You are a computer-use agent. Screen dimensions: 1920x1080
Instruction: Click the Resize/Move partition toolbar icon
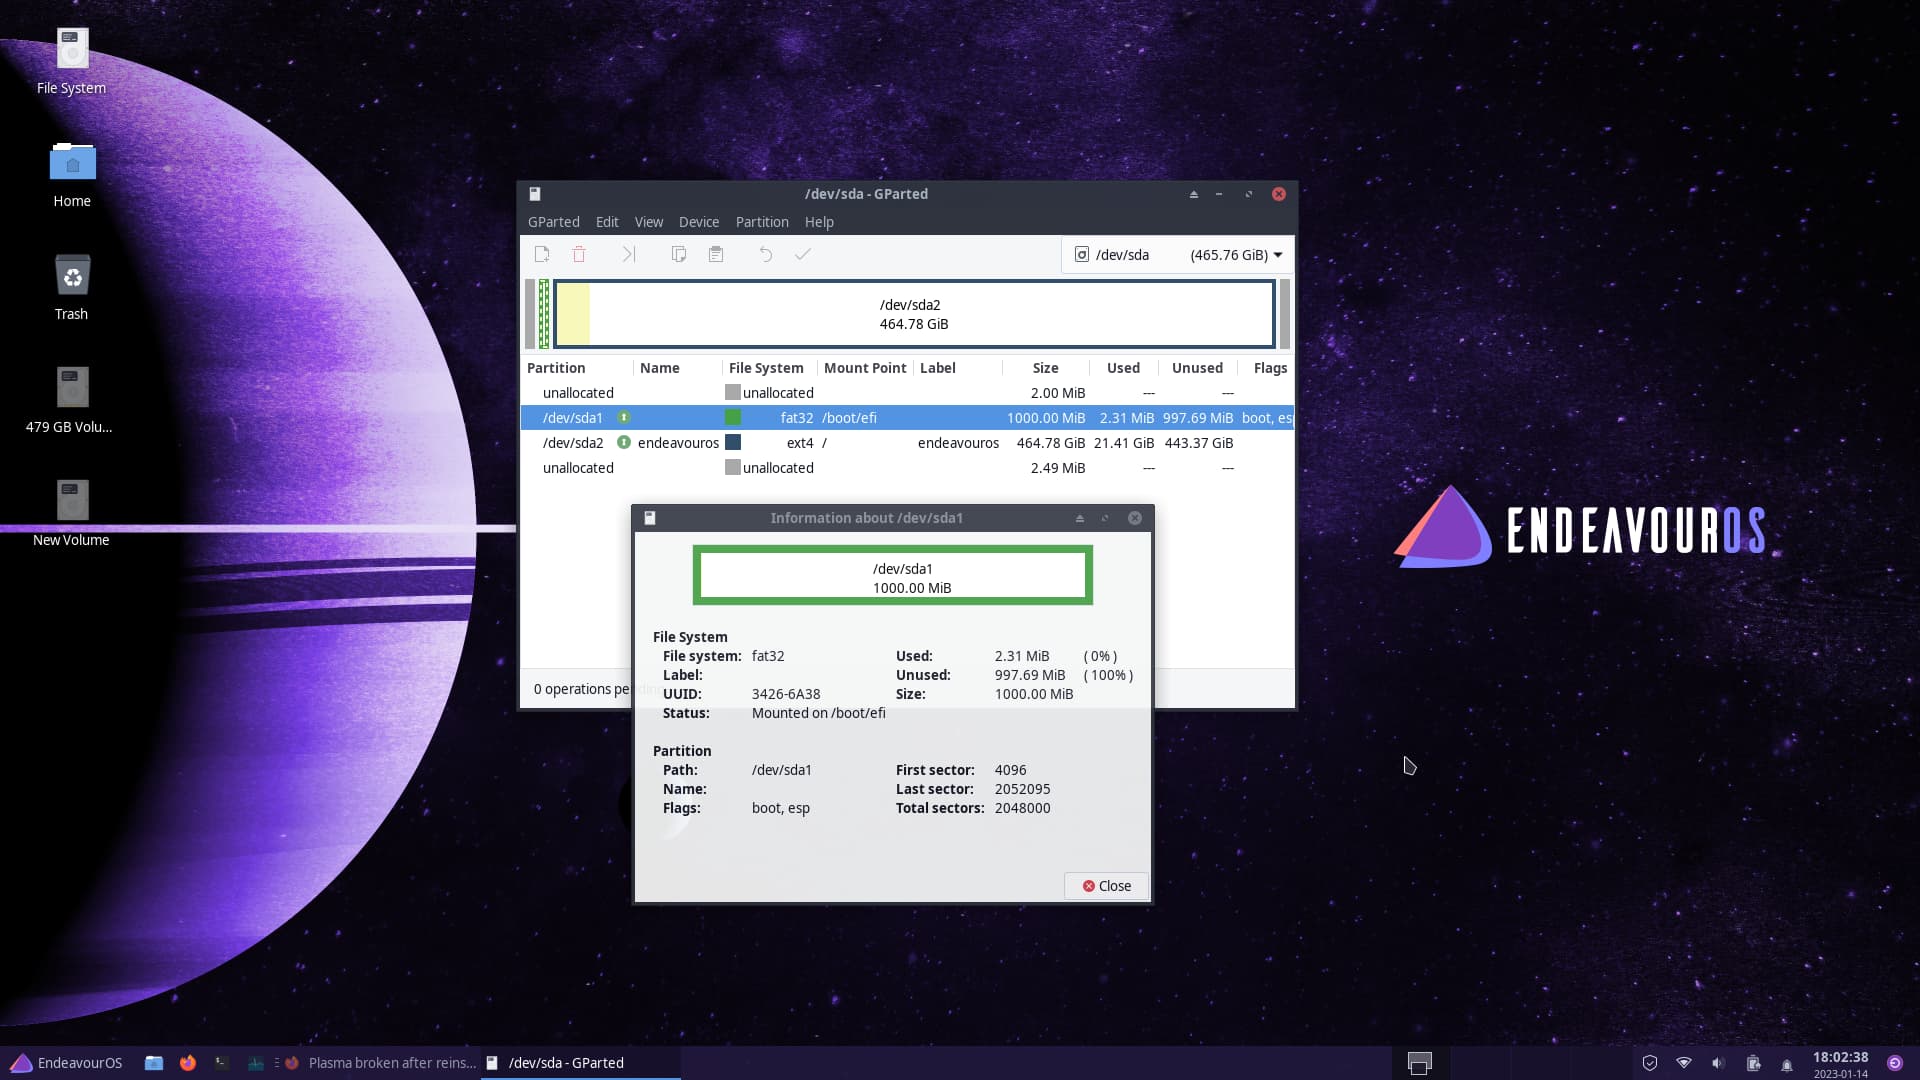(628, 254)
